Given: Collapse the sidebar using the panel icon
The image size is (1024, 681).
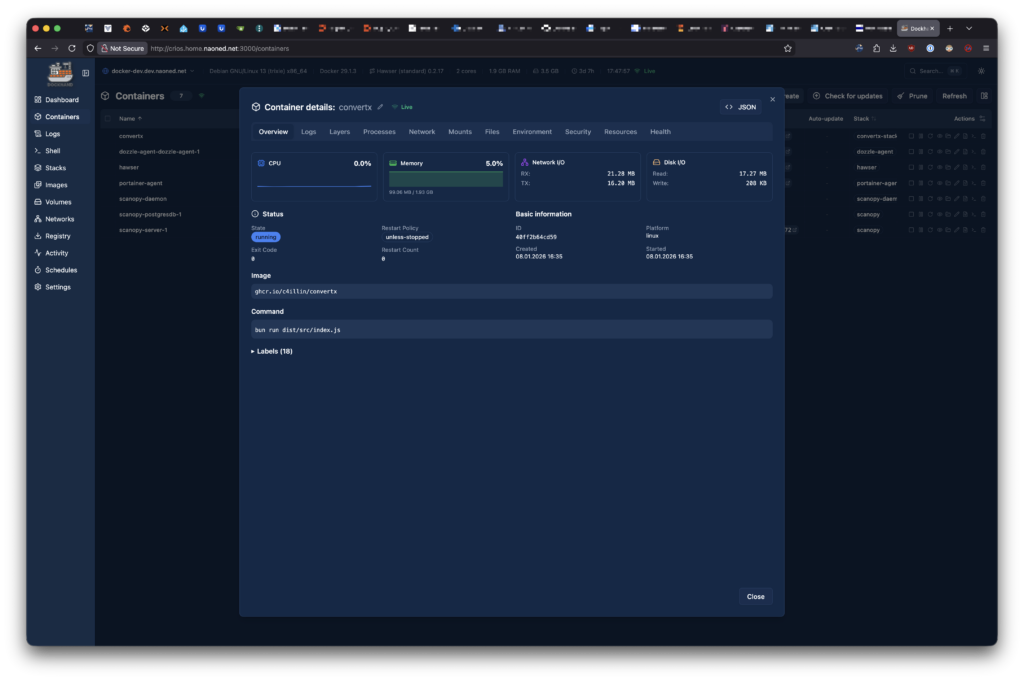Looking at the screenshot, I should click(x=85, y=73).
